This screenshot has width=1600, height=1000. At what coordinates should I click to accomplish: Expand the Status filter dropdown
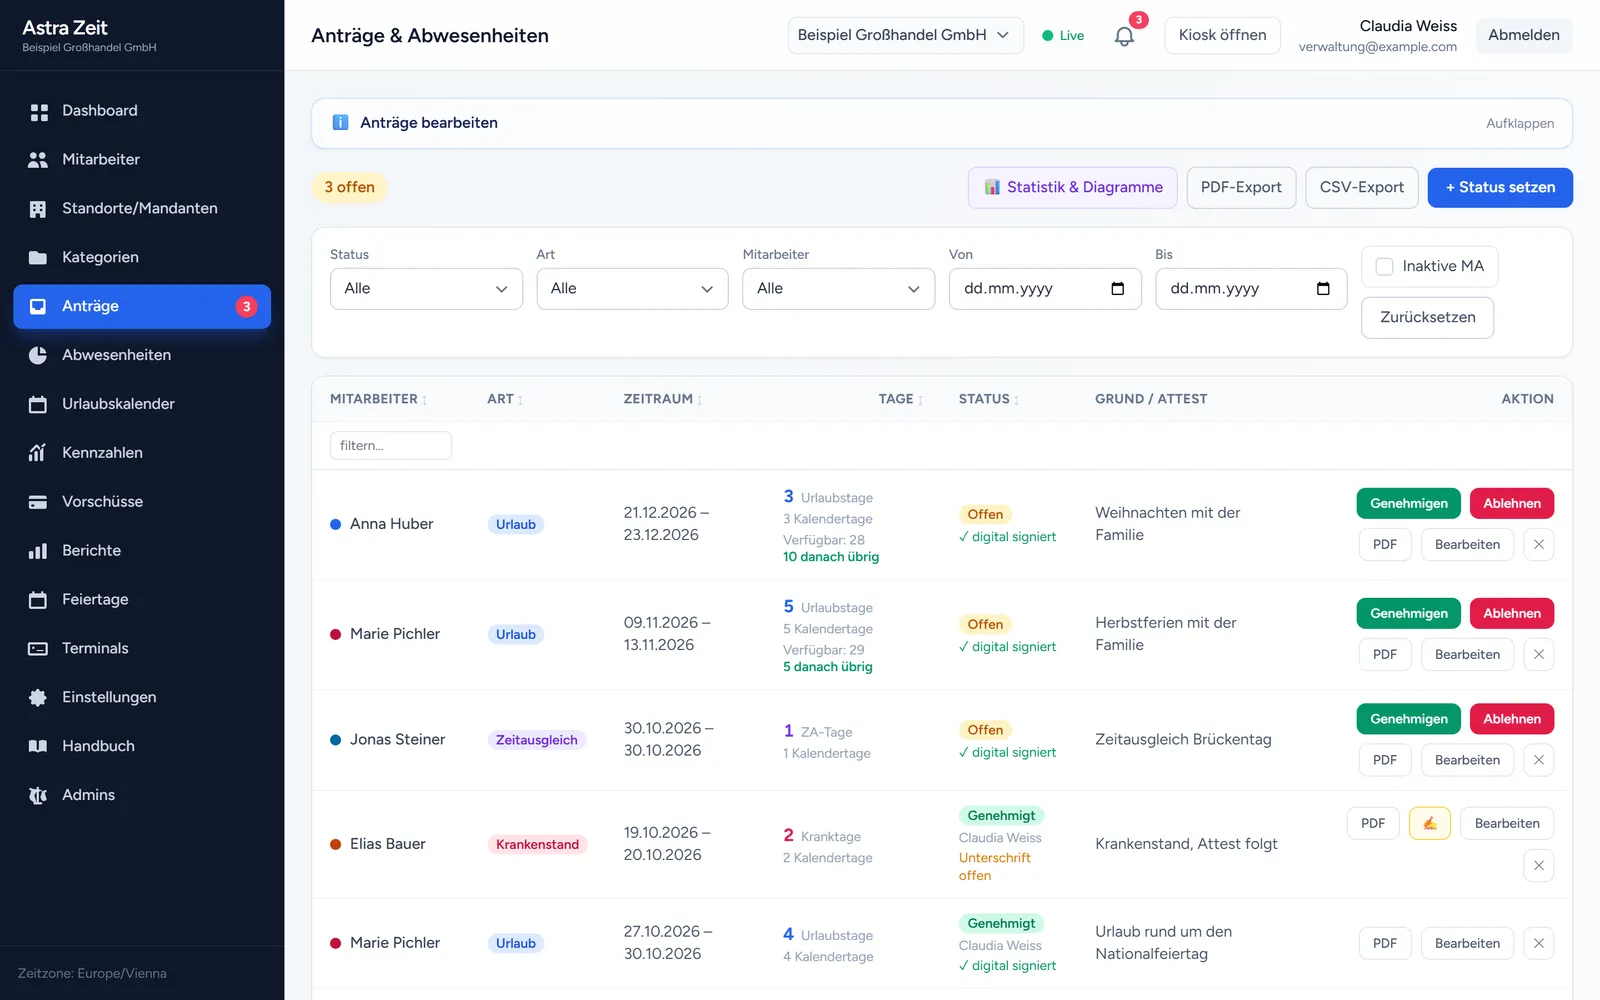click(x=426, y=289)
